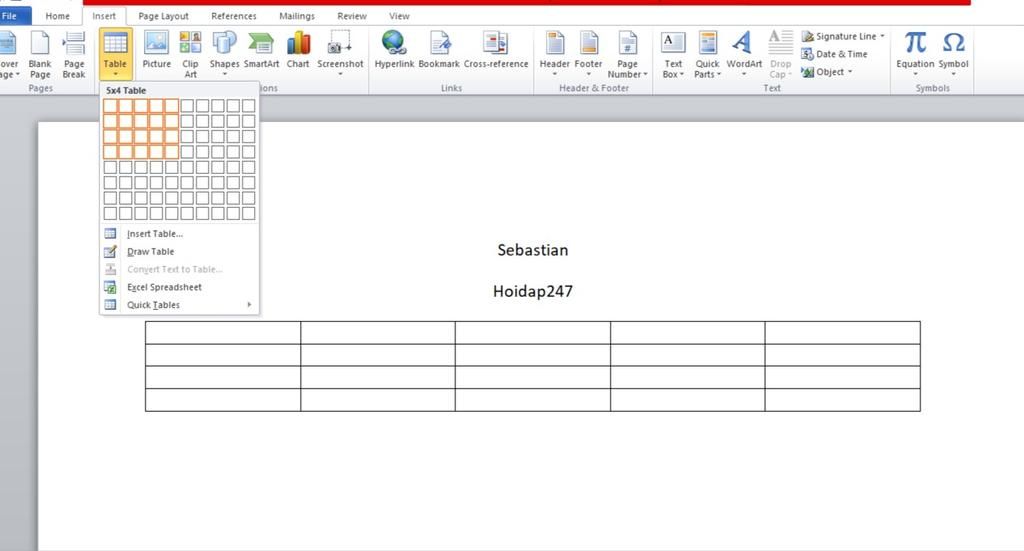
Task: Click the Drop Cap icon
Action: tap(780, 43)
